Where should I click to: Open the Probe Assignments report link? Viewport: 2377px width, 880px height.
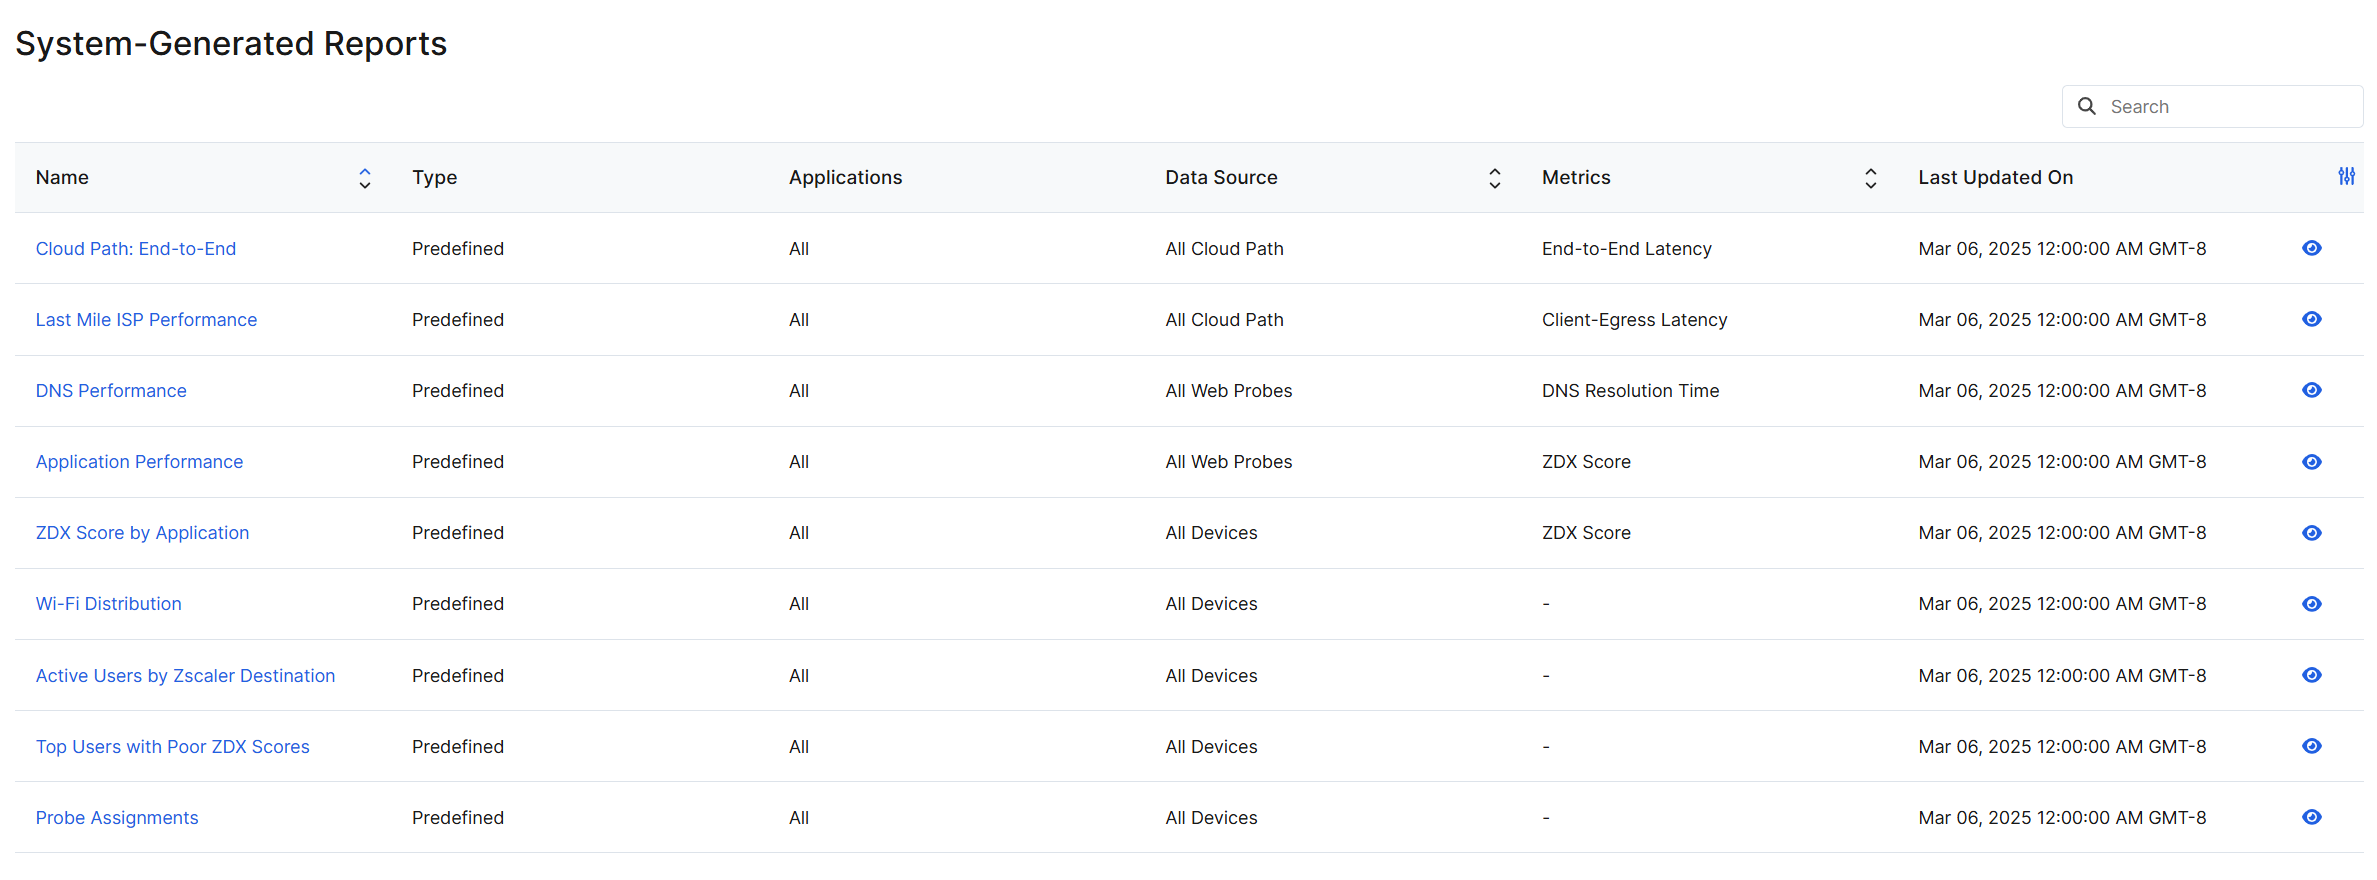117,818
